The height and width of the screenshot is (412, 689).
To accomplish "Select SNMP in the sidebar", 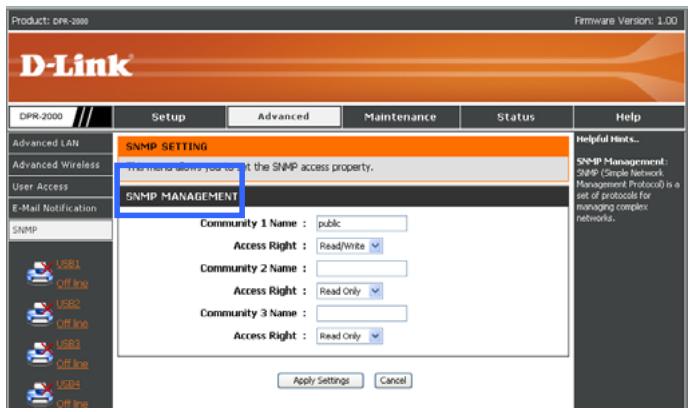I will click(60, 230).
